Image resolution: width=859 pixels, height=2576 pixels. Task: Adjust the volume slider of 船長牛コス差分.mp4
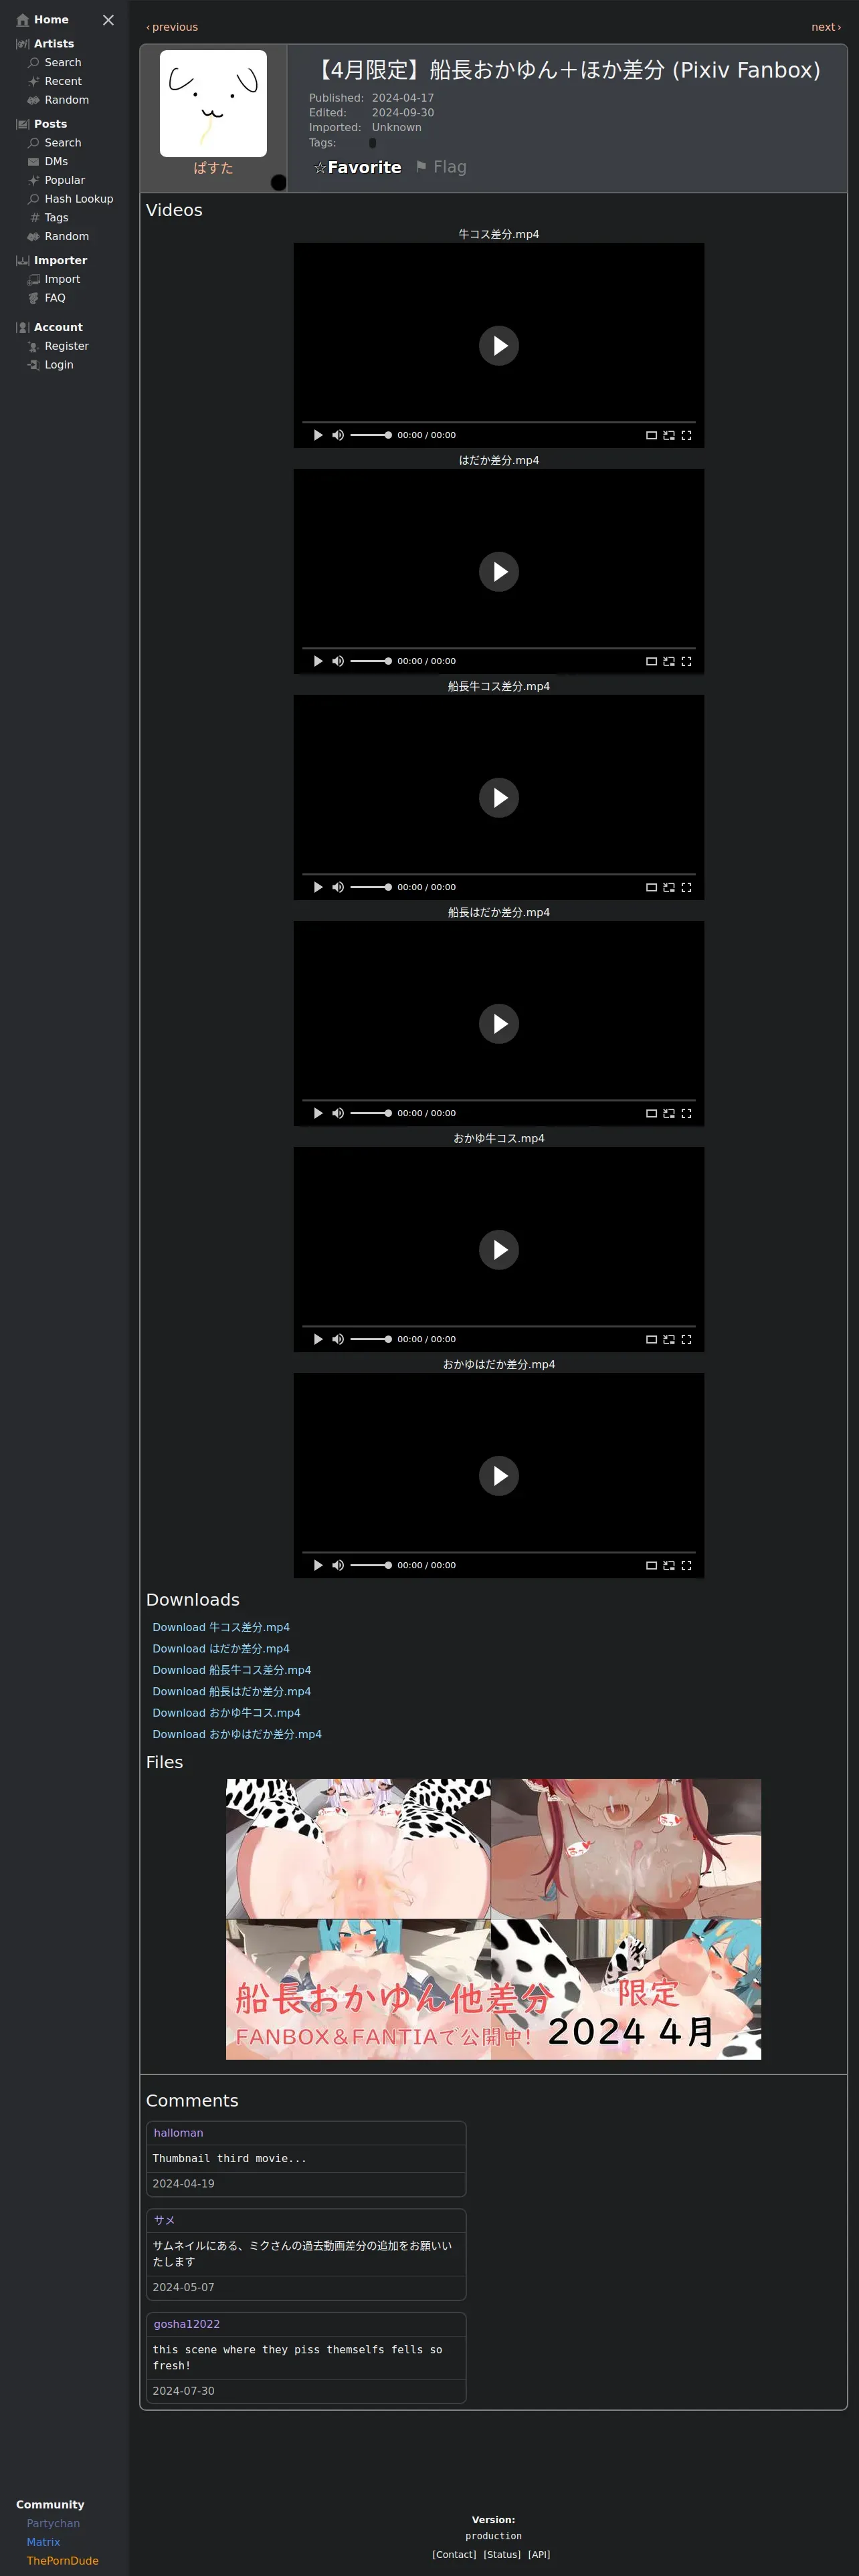click(x=370, y=887)
